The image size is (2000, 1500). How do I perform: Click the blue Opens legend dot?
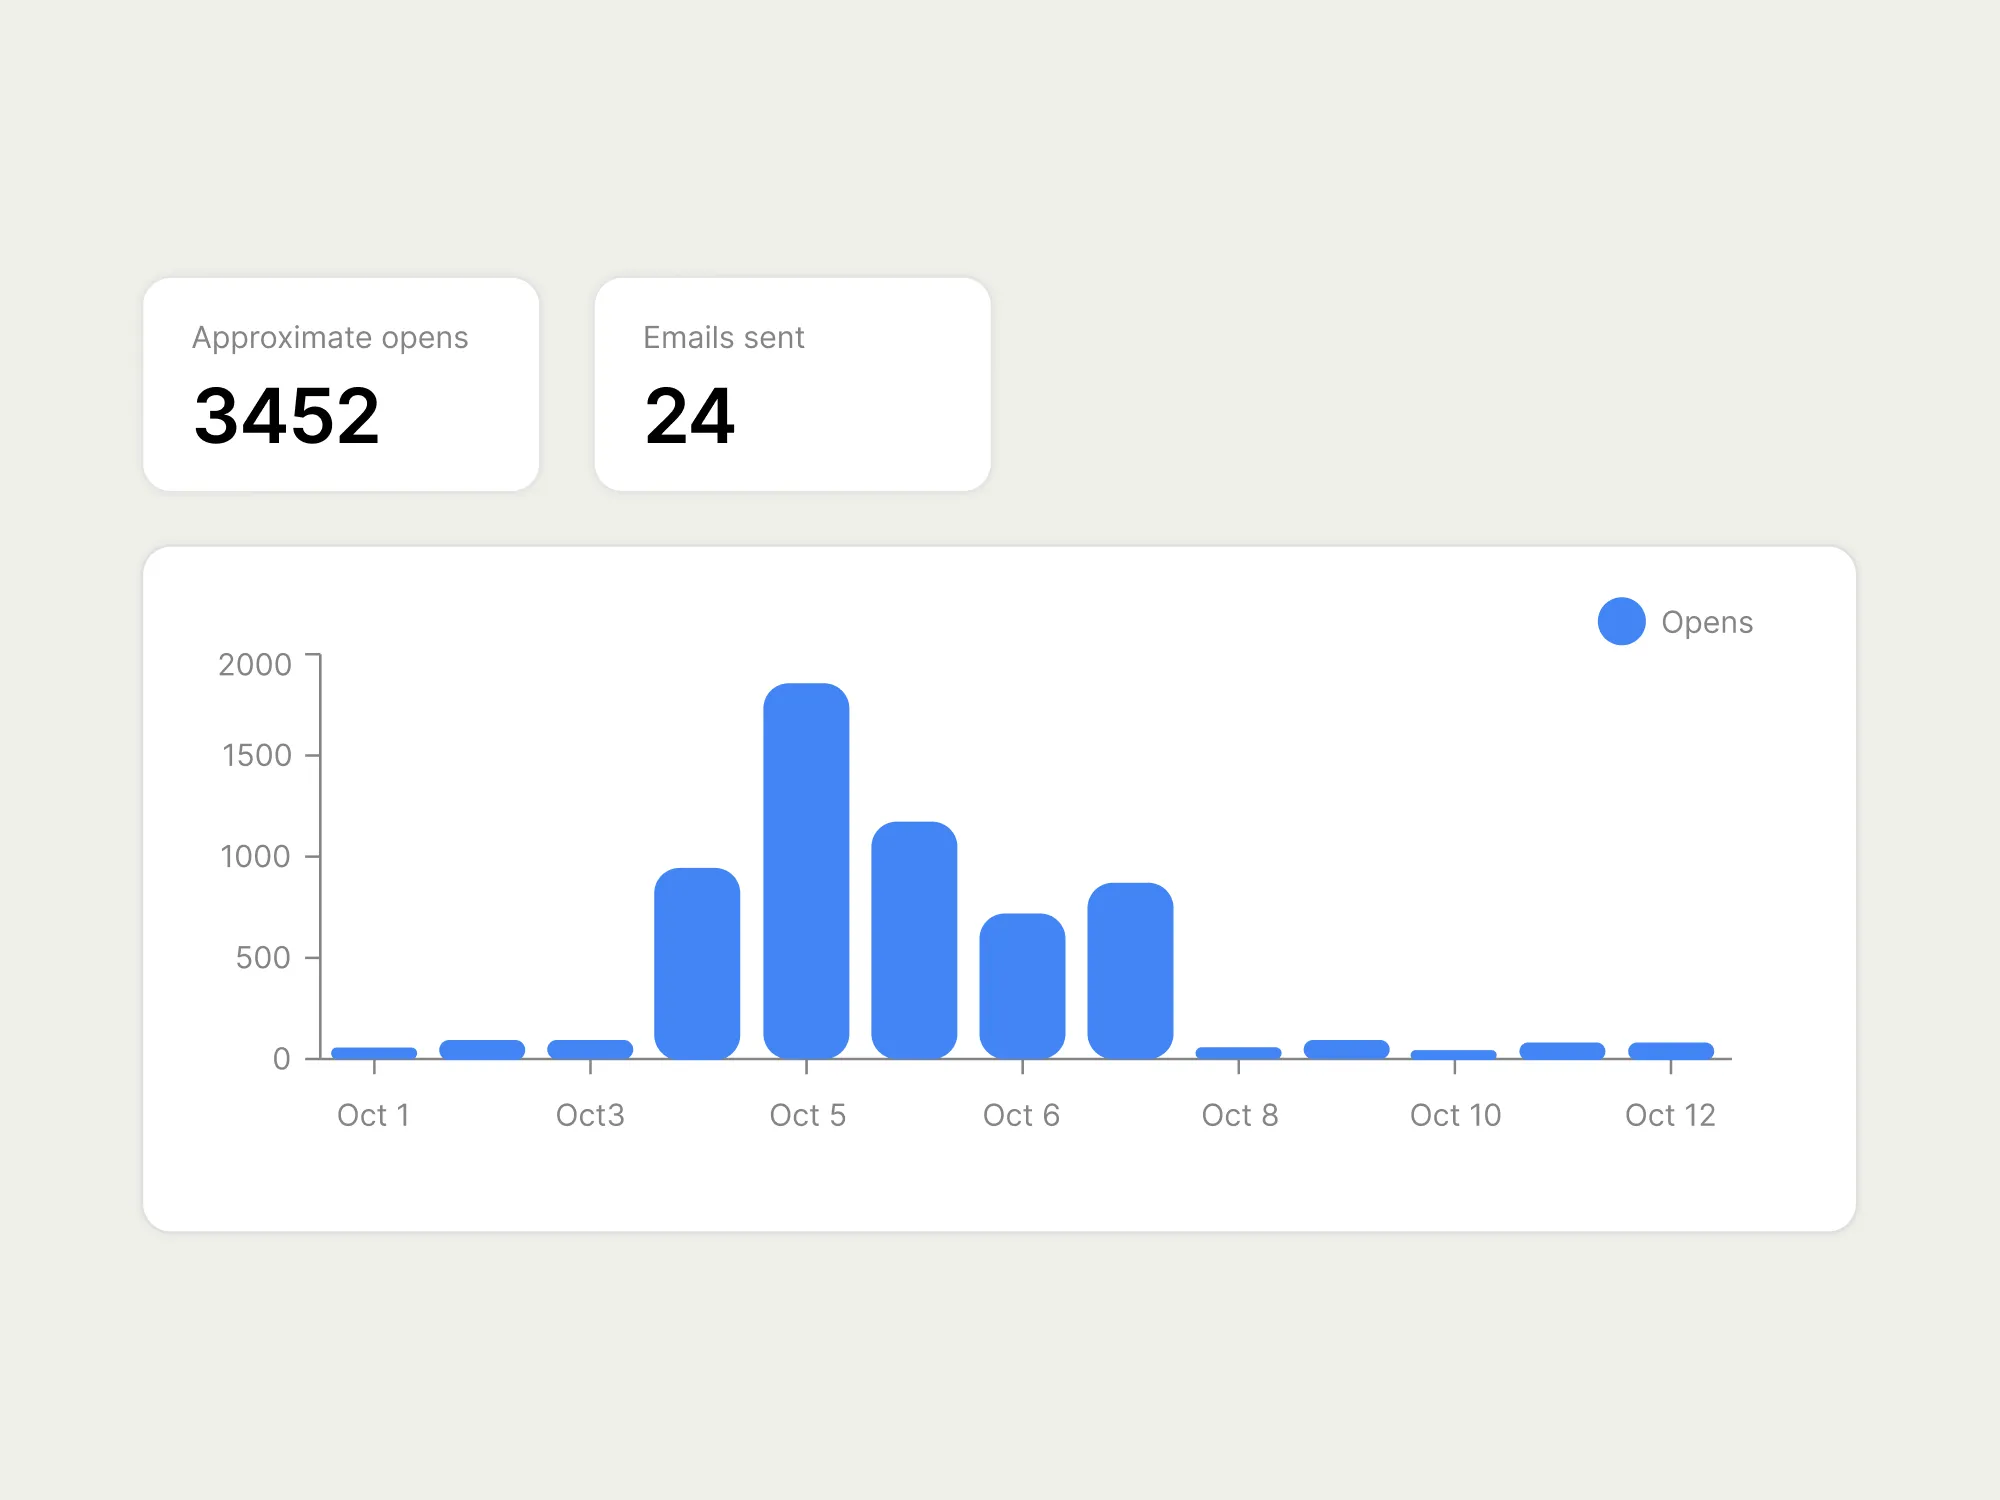click(1621, 622)
